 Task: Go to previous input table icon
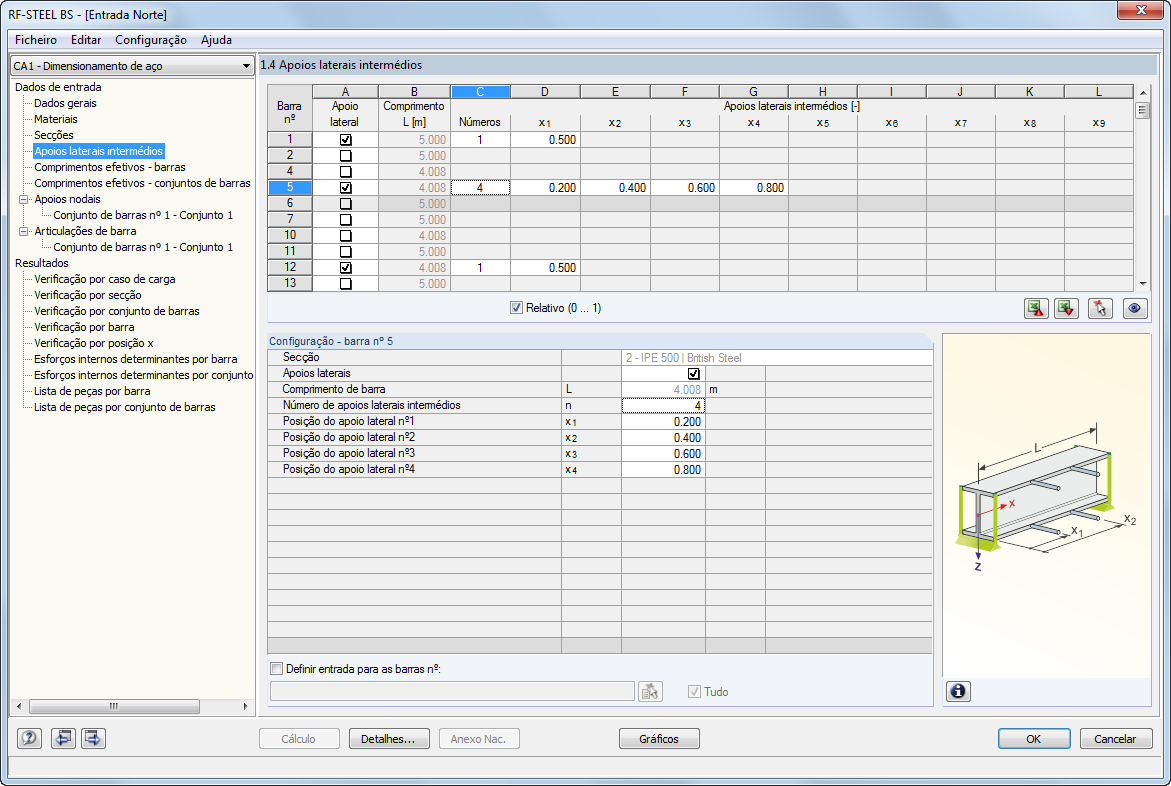pyautogui.click(x=63, y=738)
